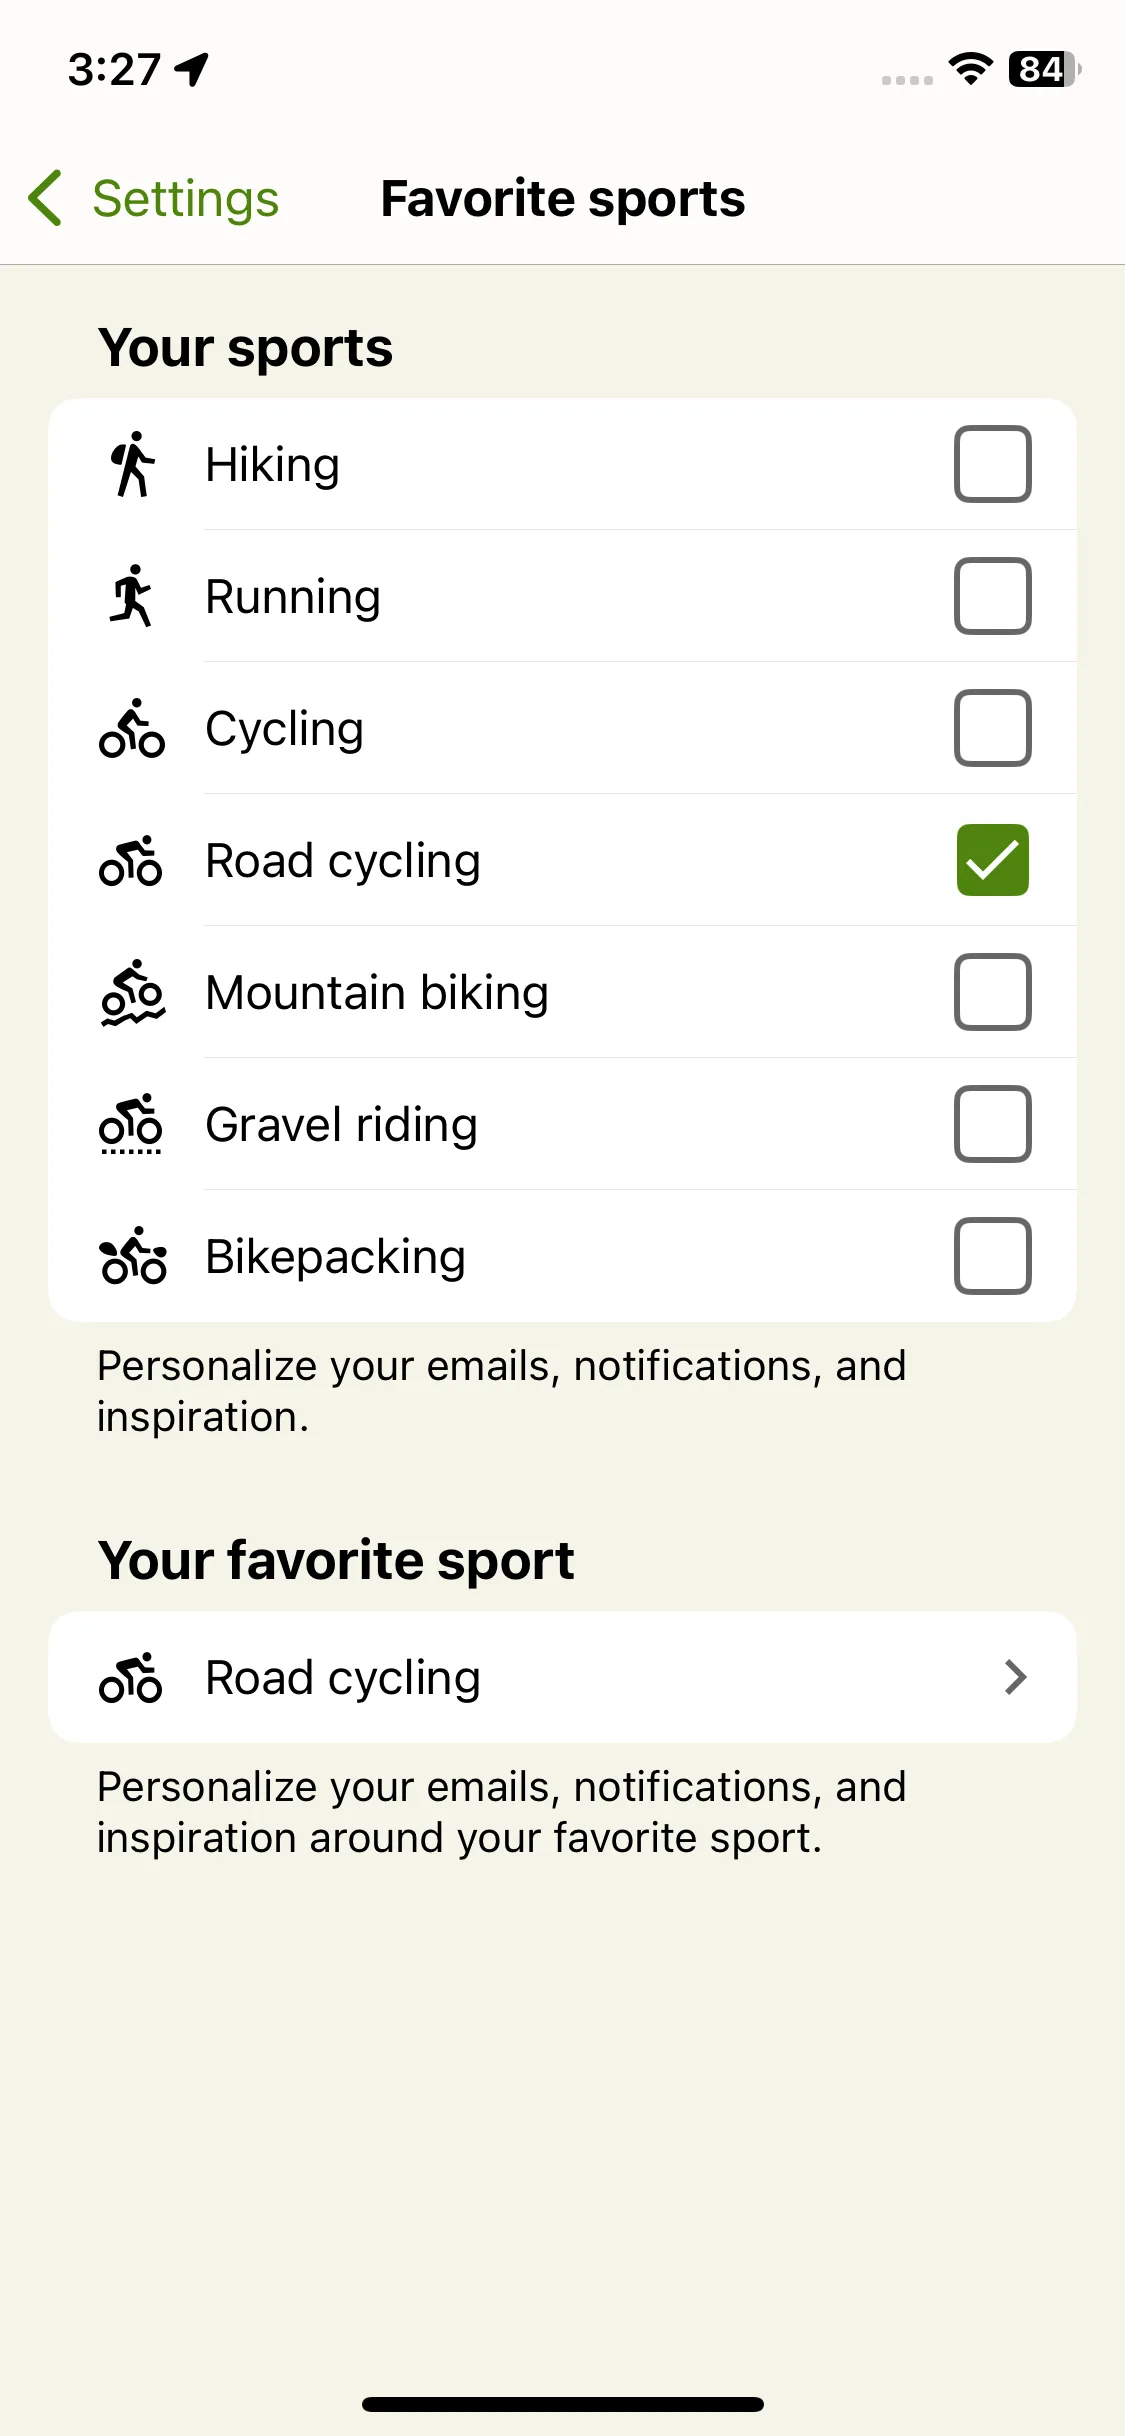1125x2436 pixels.
Task: Select the Gravel riding label
Action: (x=341, y=1125)
